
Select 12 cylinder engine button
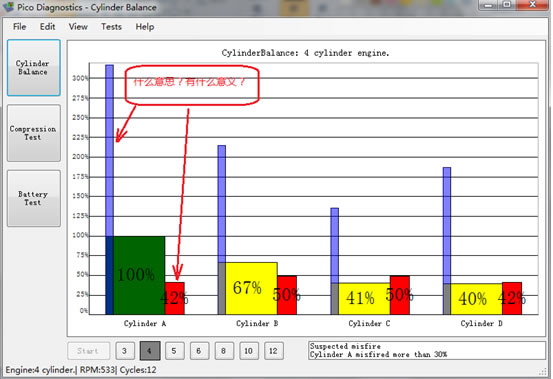[x=274, y=351]
